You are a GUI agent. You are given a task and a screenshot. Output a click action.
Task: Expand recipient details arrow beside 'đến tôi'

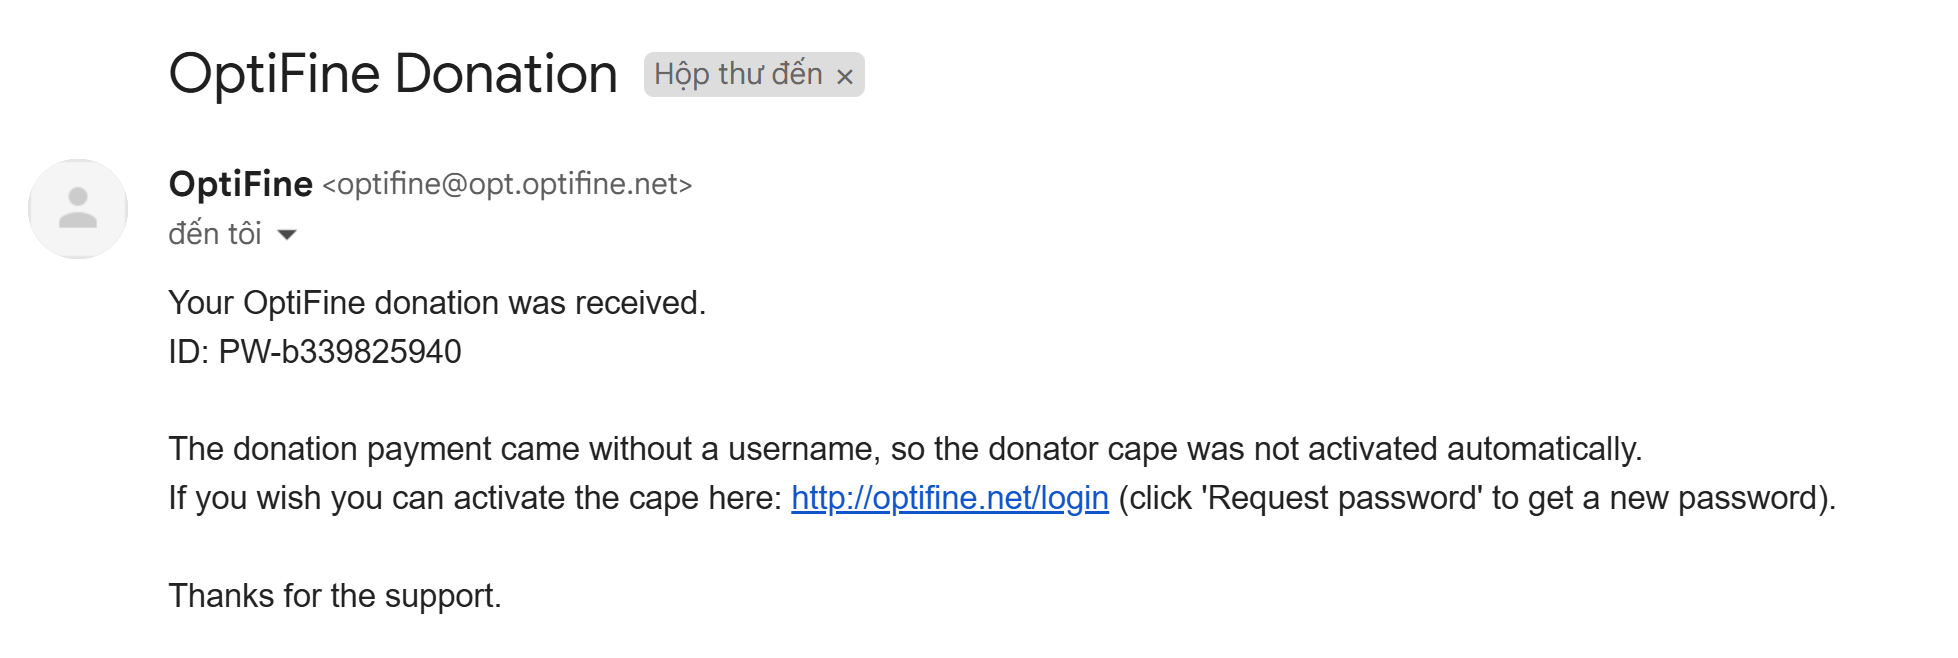coord(287,235)
